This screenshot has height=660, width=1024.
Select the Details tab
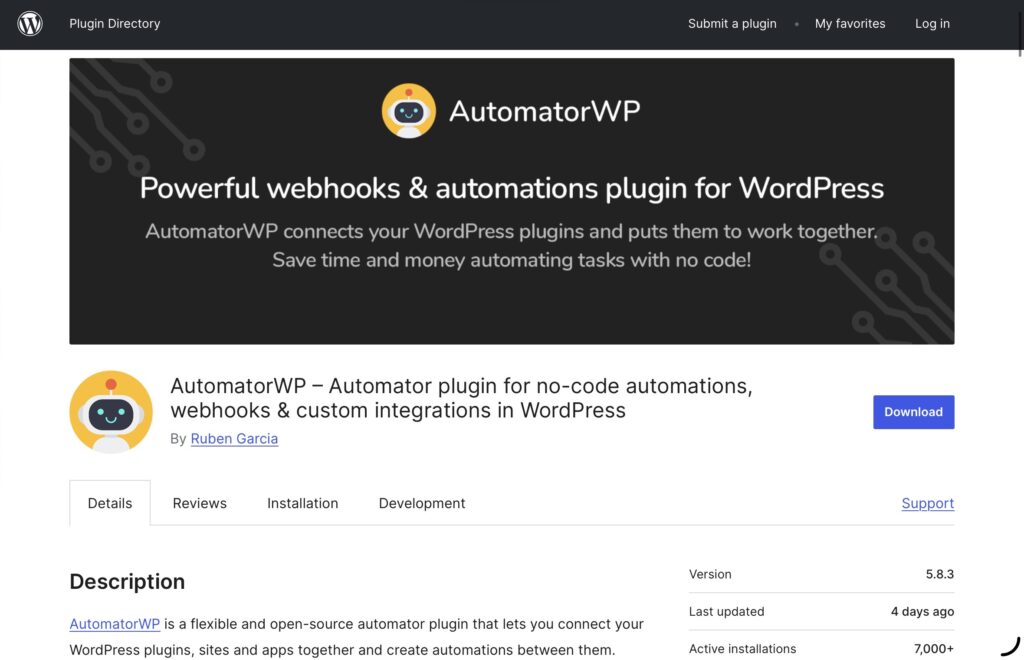(x=110, y=503)
